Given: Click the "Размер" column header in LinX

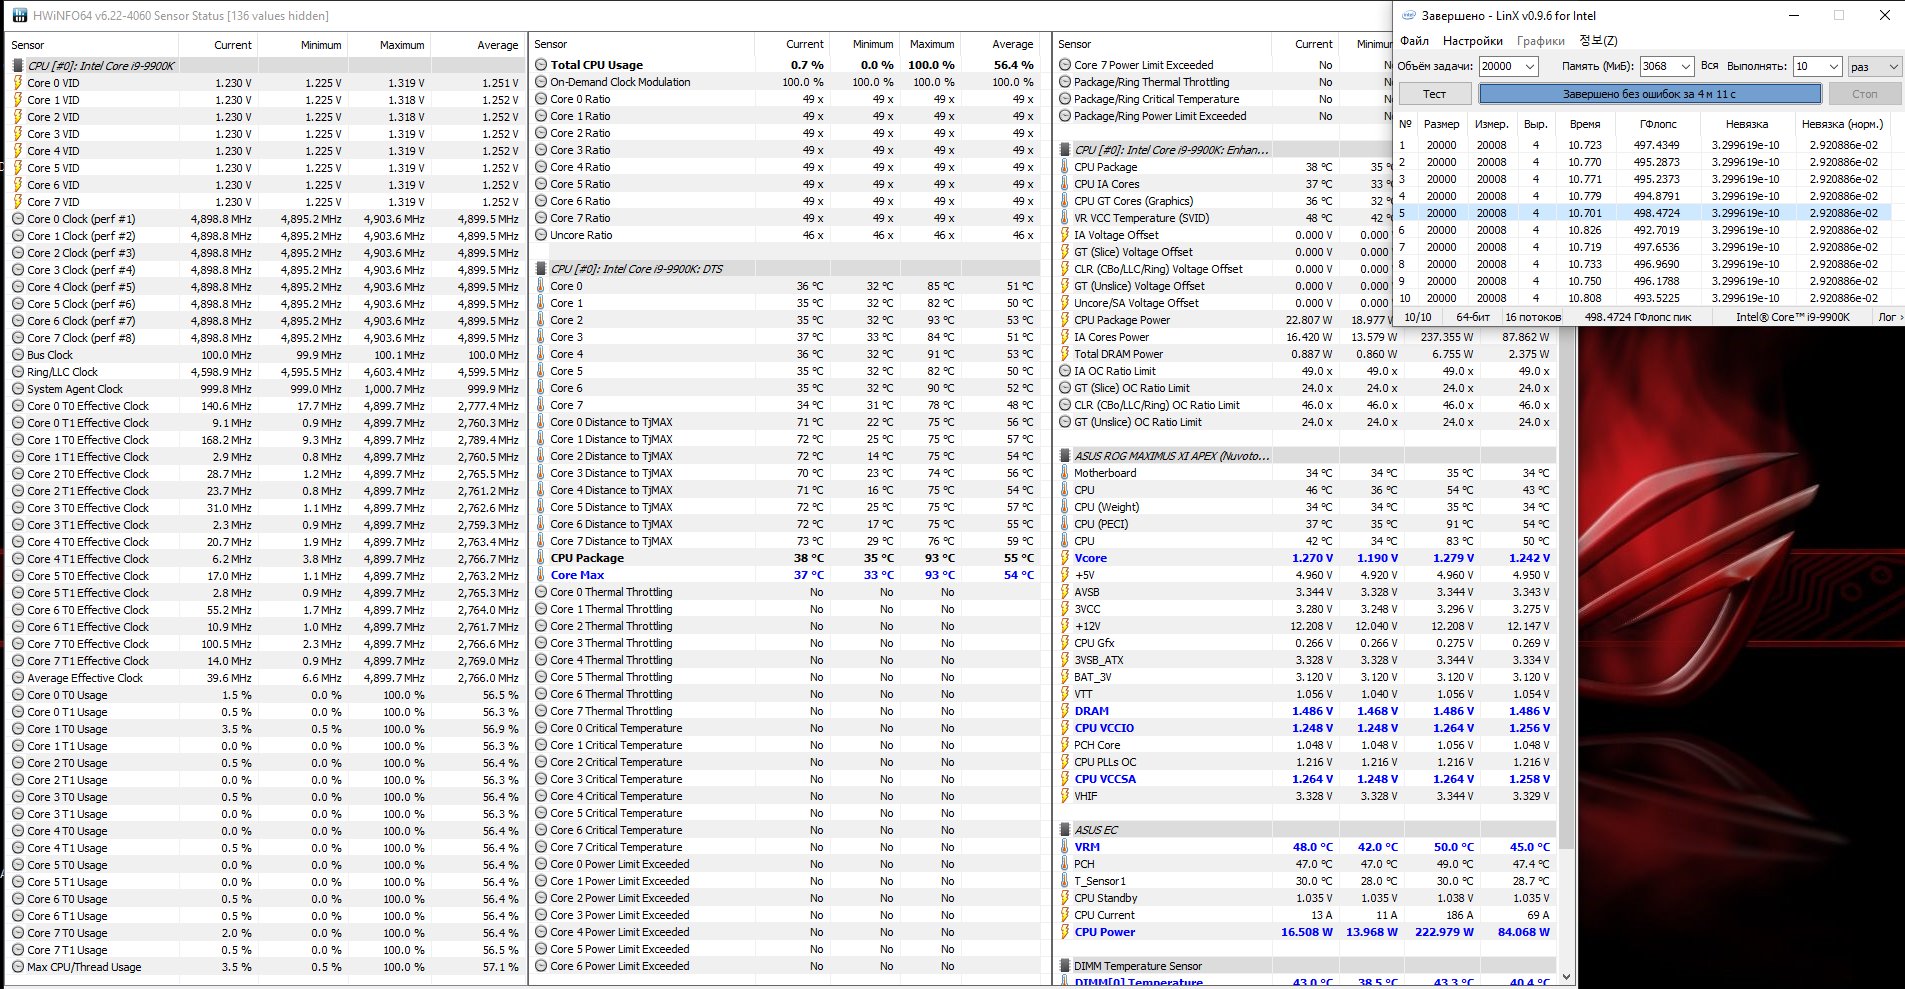Looking at the screenshot, I should point(1441,124).
